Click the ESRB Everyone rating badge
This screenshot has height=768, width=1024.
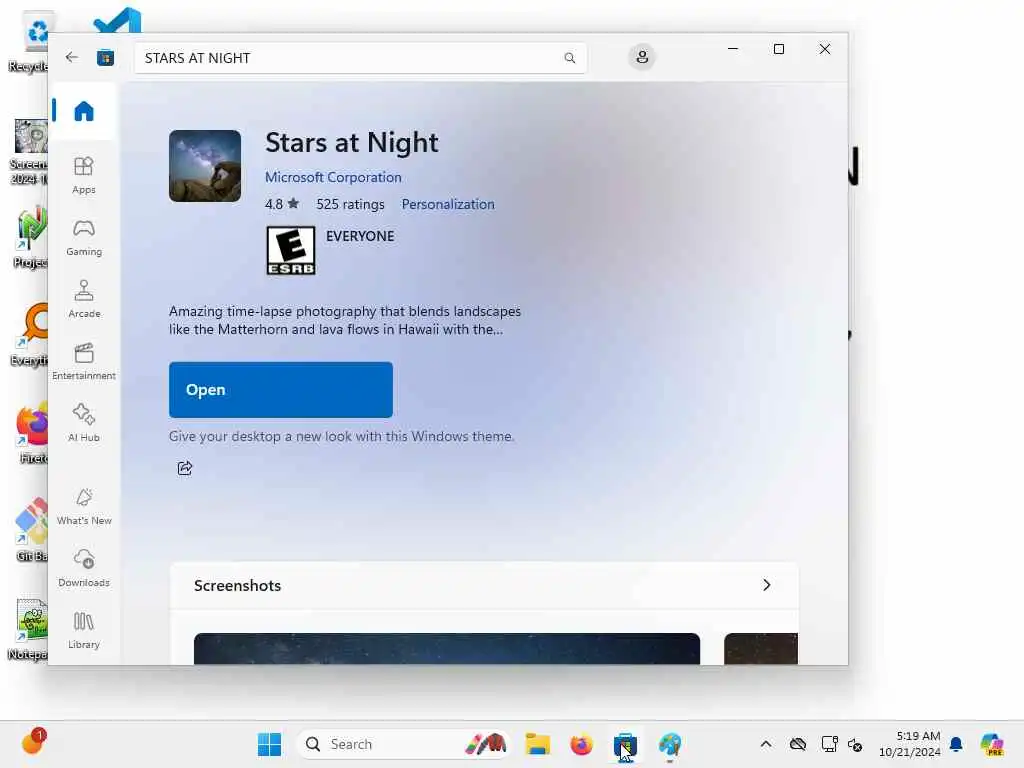coord(291,250)
